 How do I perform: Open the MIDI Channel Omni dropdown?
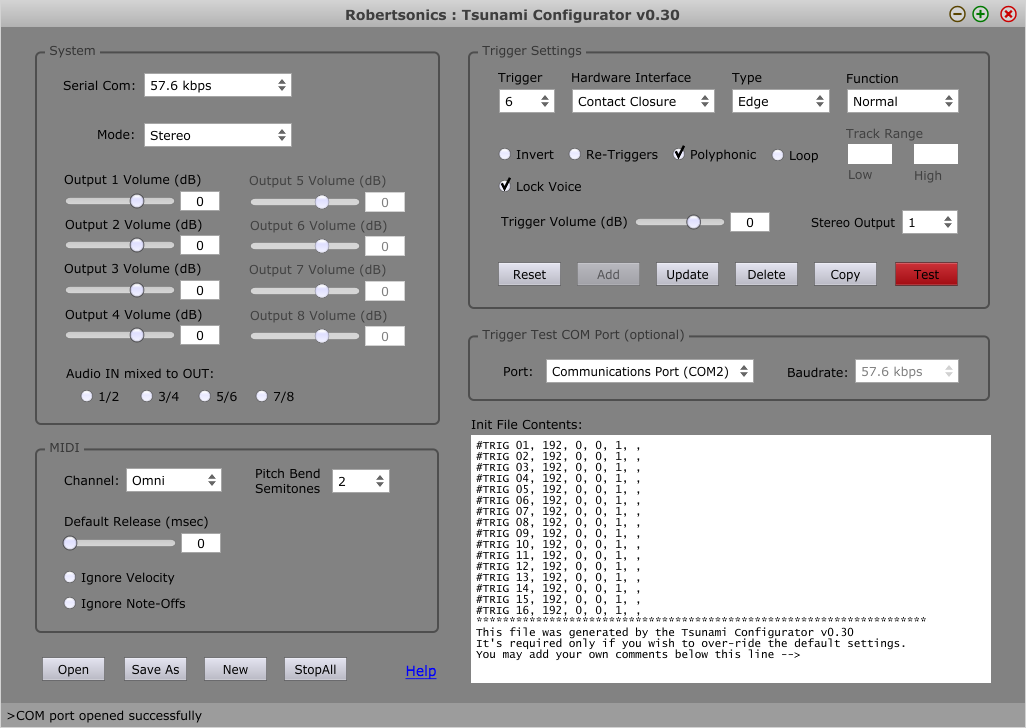(173, 481)
